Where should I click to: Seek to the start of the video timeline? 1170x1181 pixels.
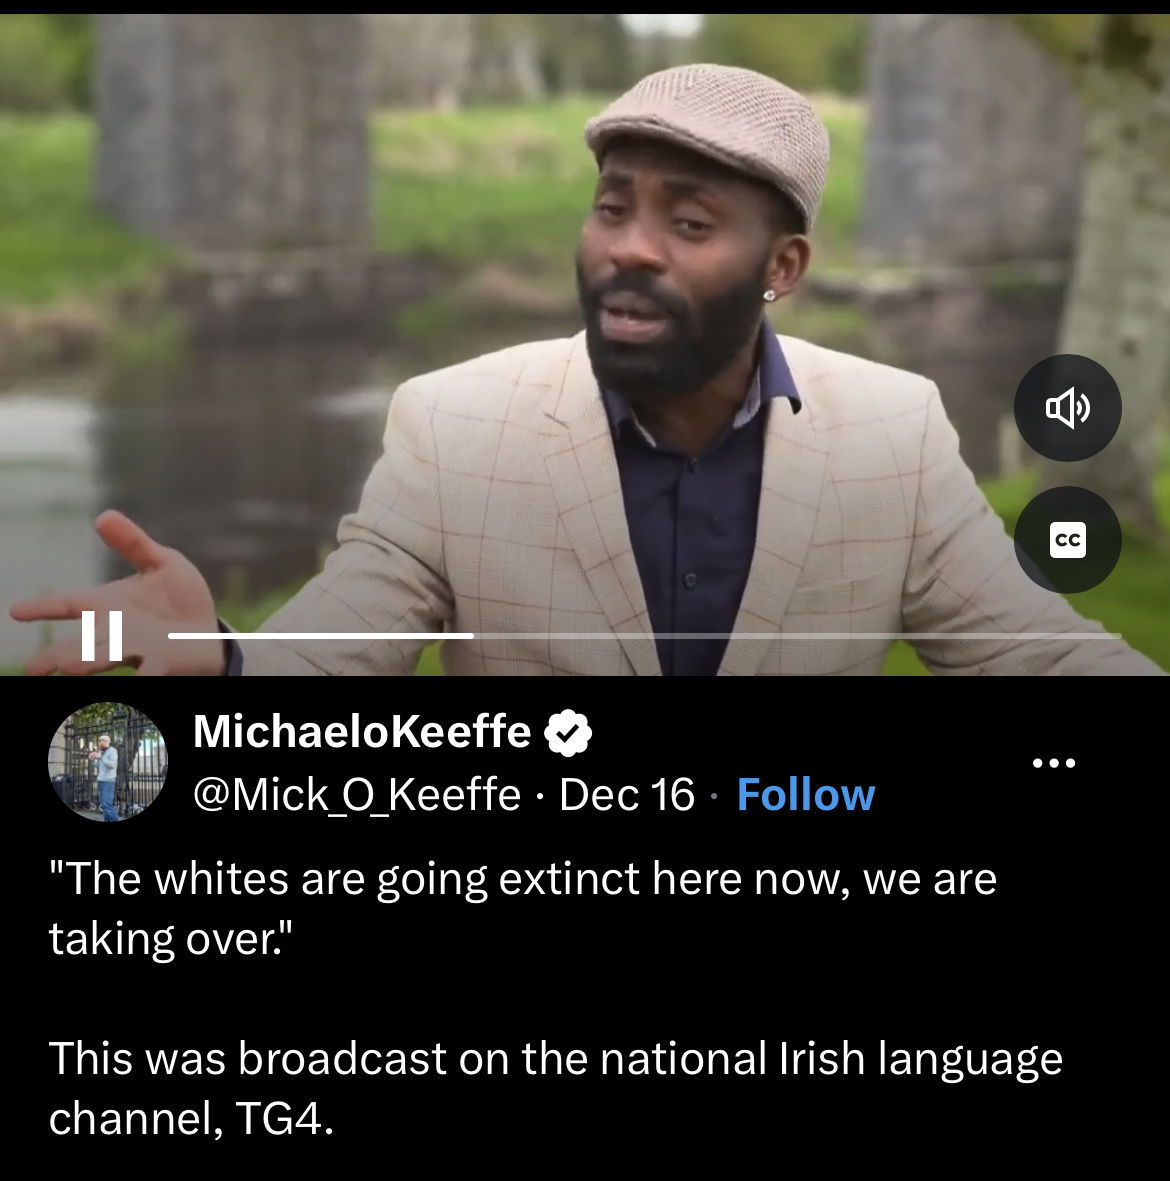(x=172, y=636)
